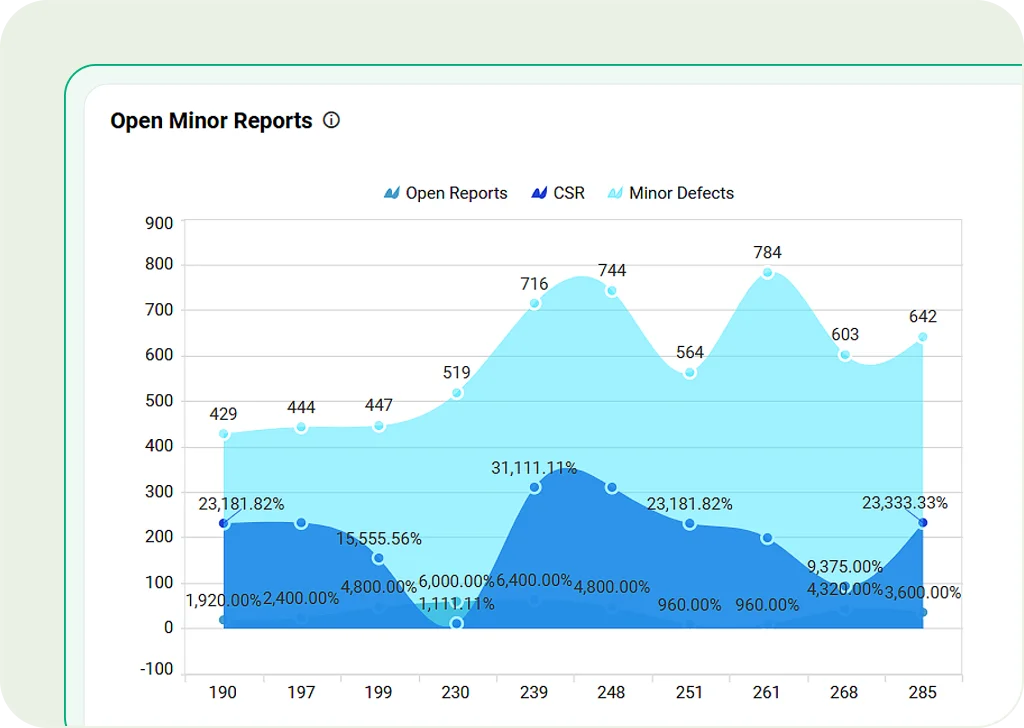Click the CSR point labeled 23,333.33%
The width and height of the screenshot is (1024, 728).
[x=922, y=523]
